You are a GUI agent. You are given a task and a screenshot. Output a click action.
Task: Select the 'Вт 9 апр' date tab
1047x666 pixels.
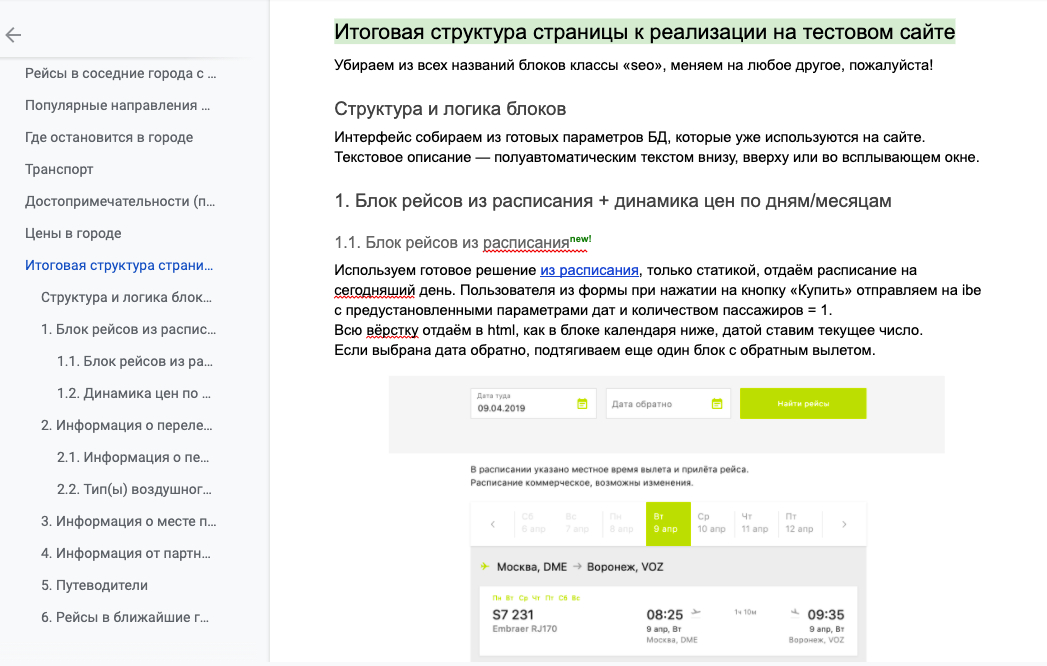click(668, 524)
